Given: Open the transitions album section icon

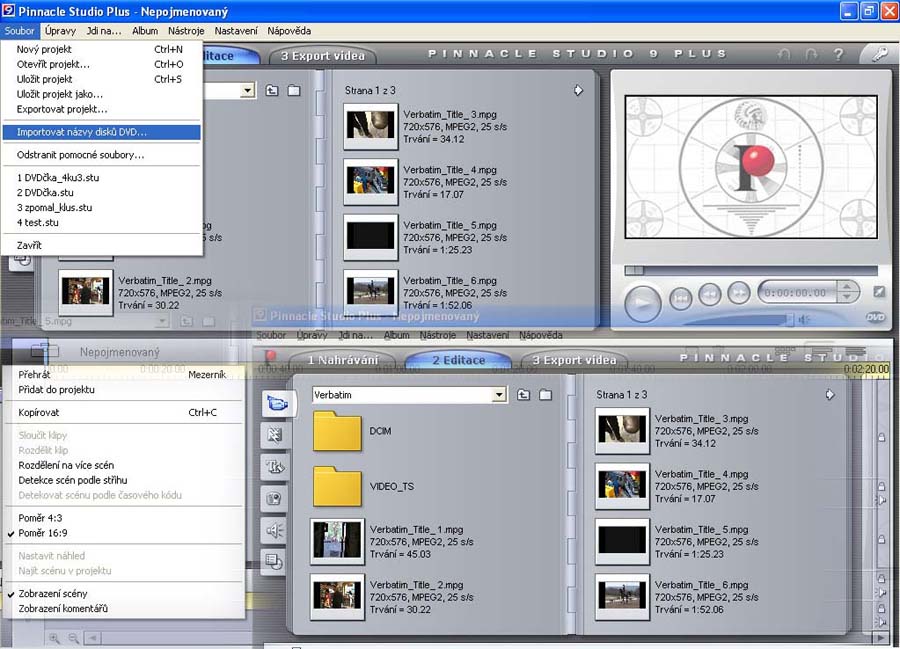Looking at the screenshot, I should [274, 434].
